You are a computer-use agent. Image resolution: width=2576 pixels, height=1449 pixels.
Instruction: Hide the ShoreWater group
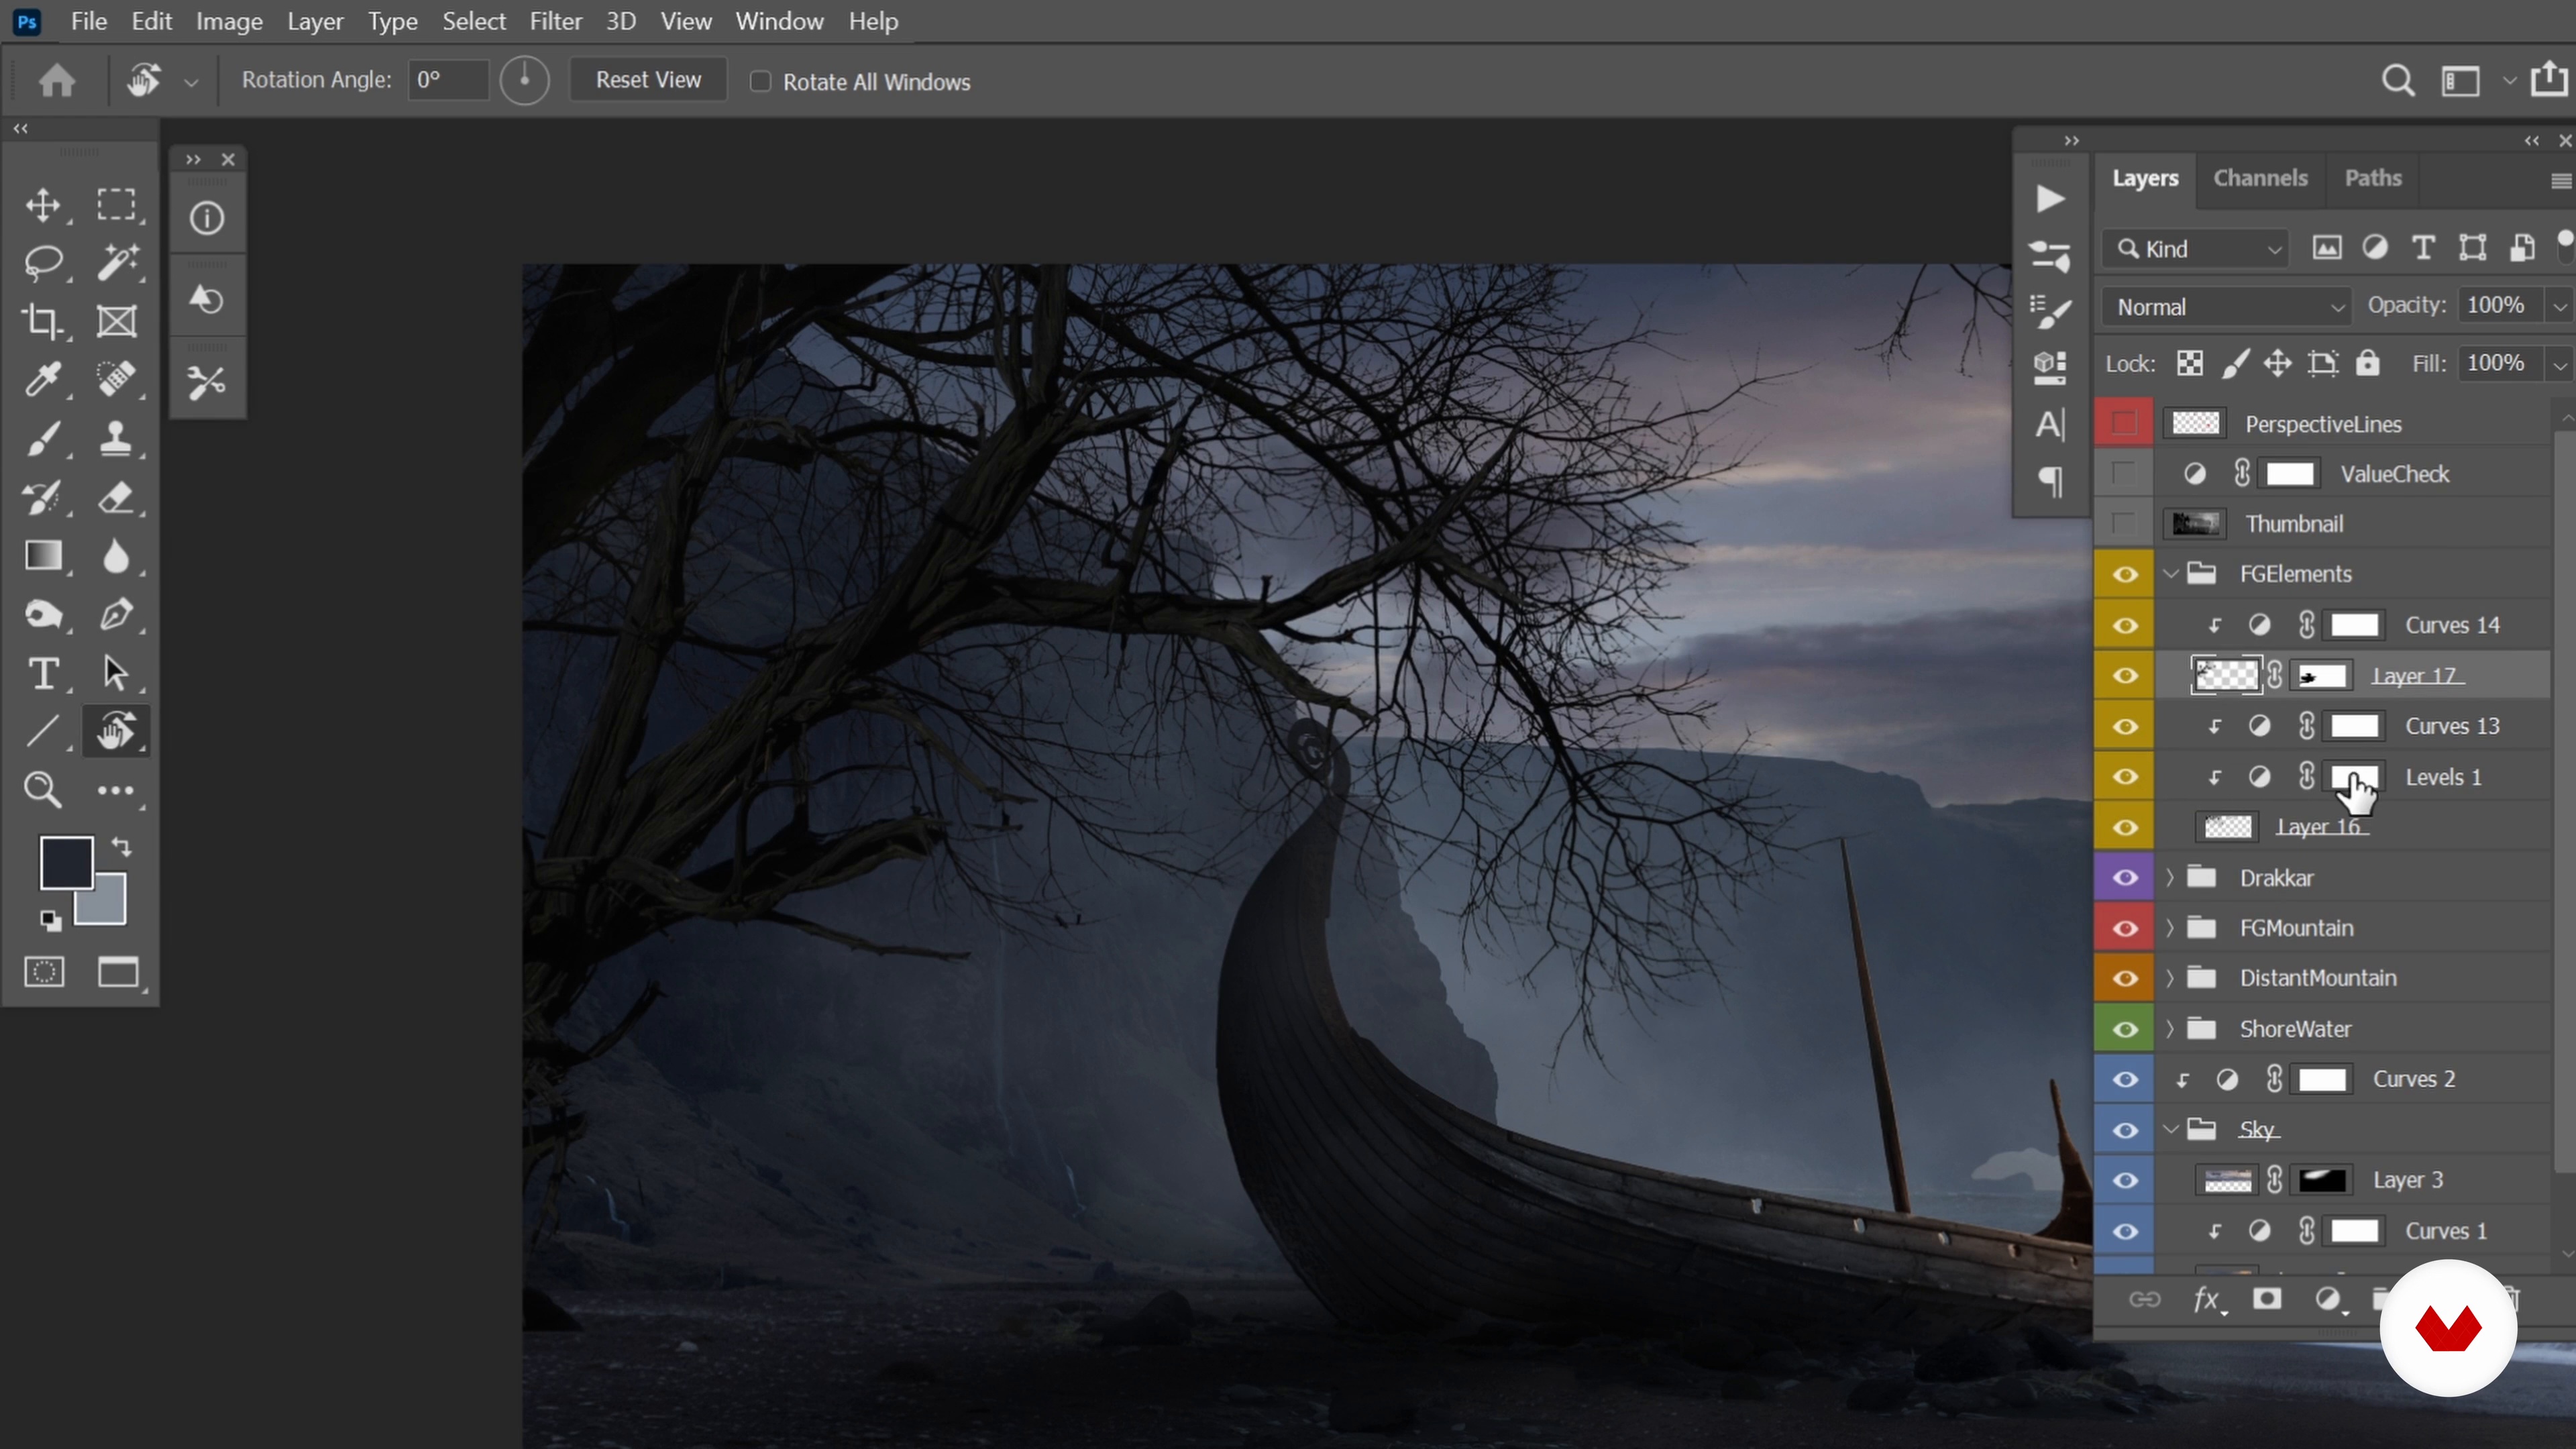tap(2124, 1029)
